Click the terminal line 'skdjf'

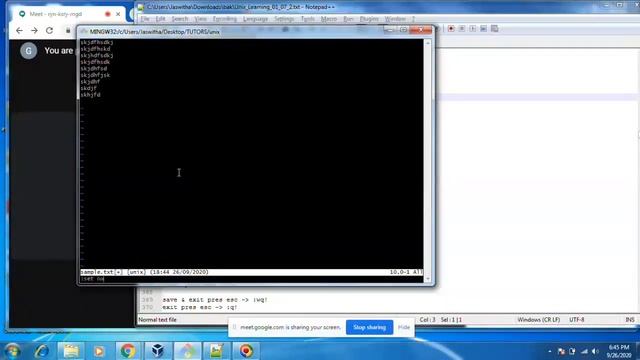89,88
